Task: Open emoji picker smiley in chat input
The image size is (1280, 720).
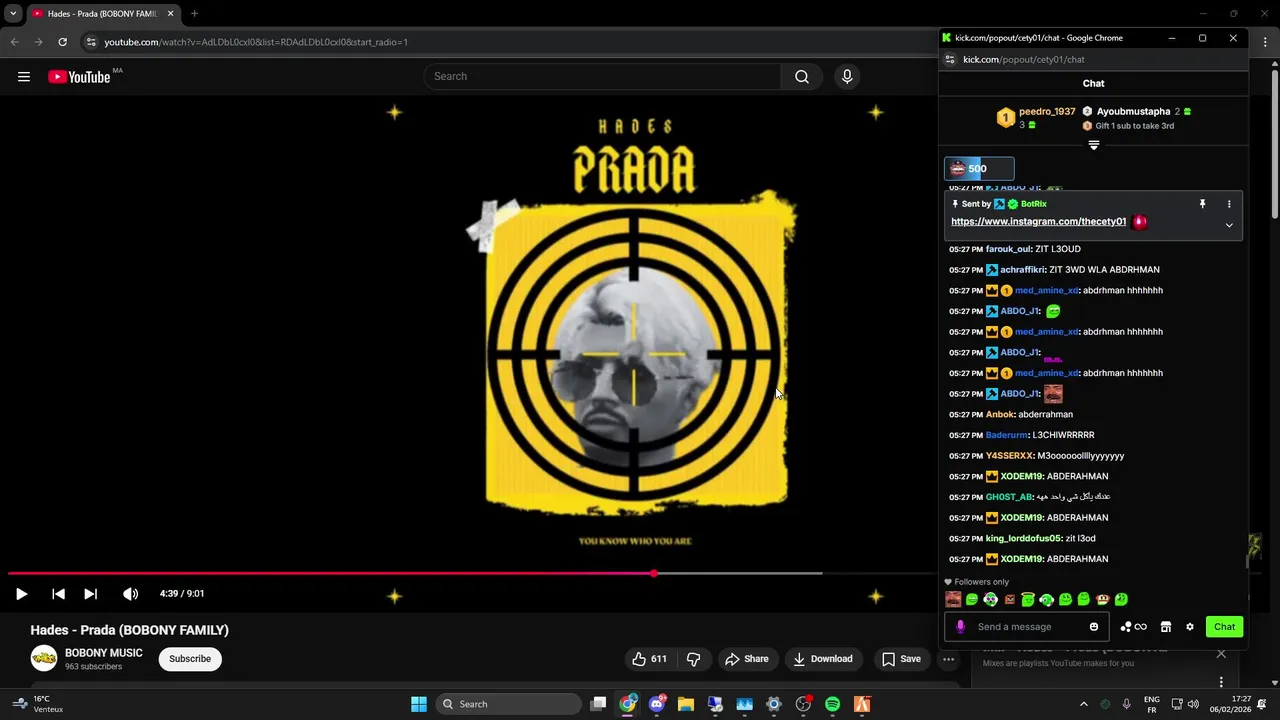Action: [x=1094, y=627]
